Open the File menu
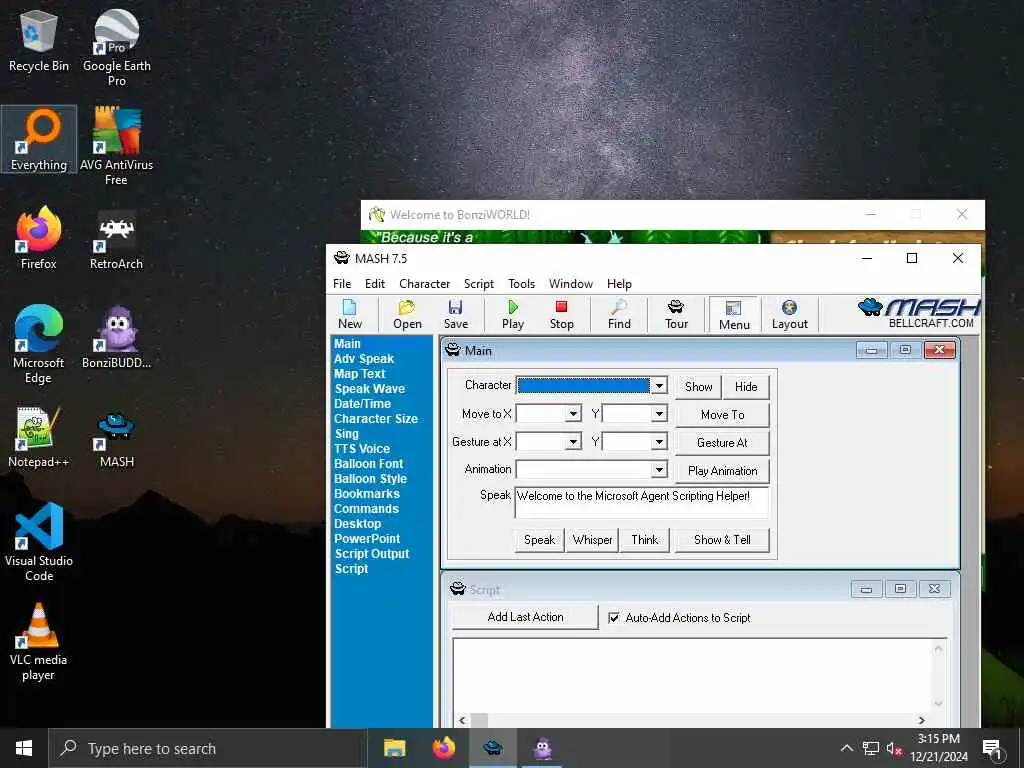The image size is (1024, 768). tap(342, 283)
